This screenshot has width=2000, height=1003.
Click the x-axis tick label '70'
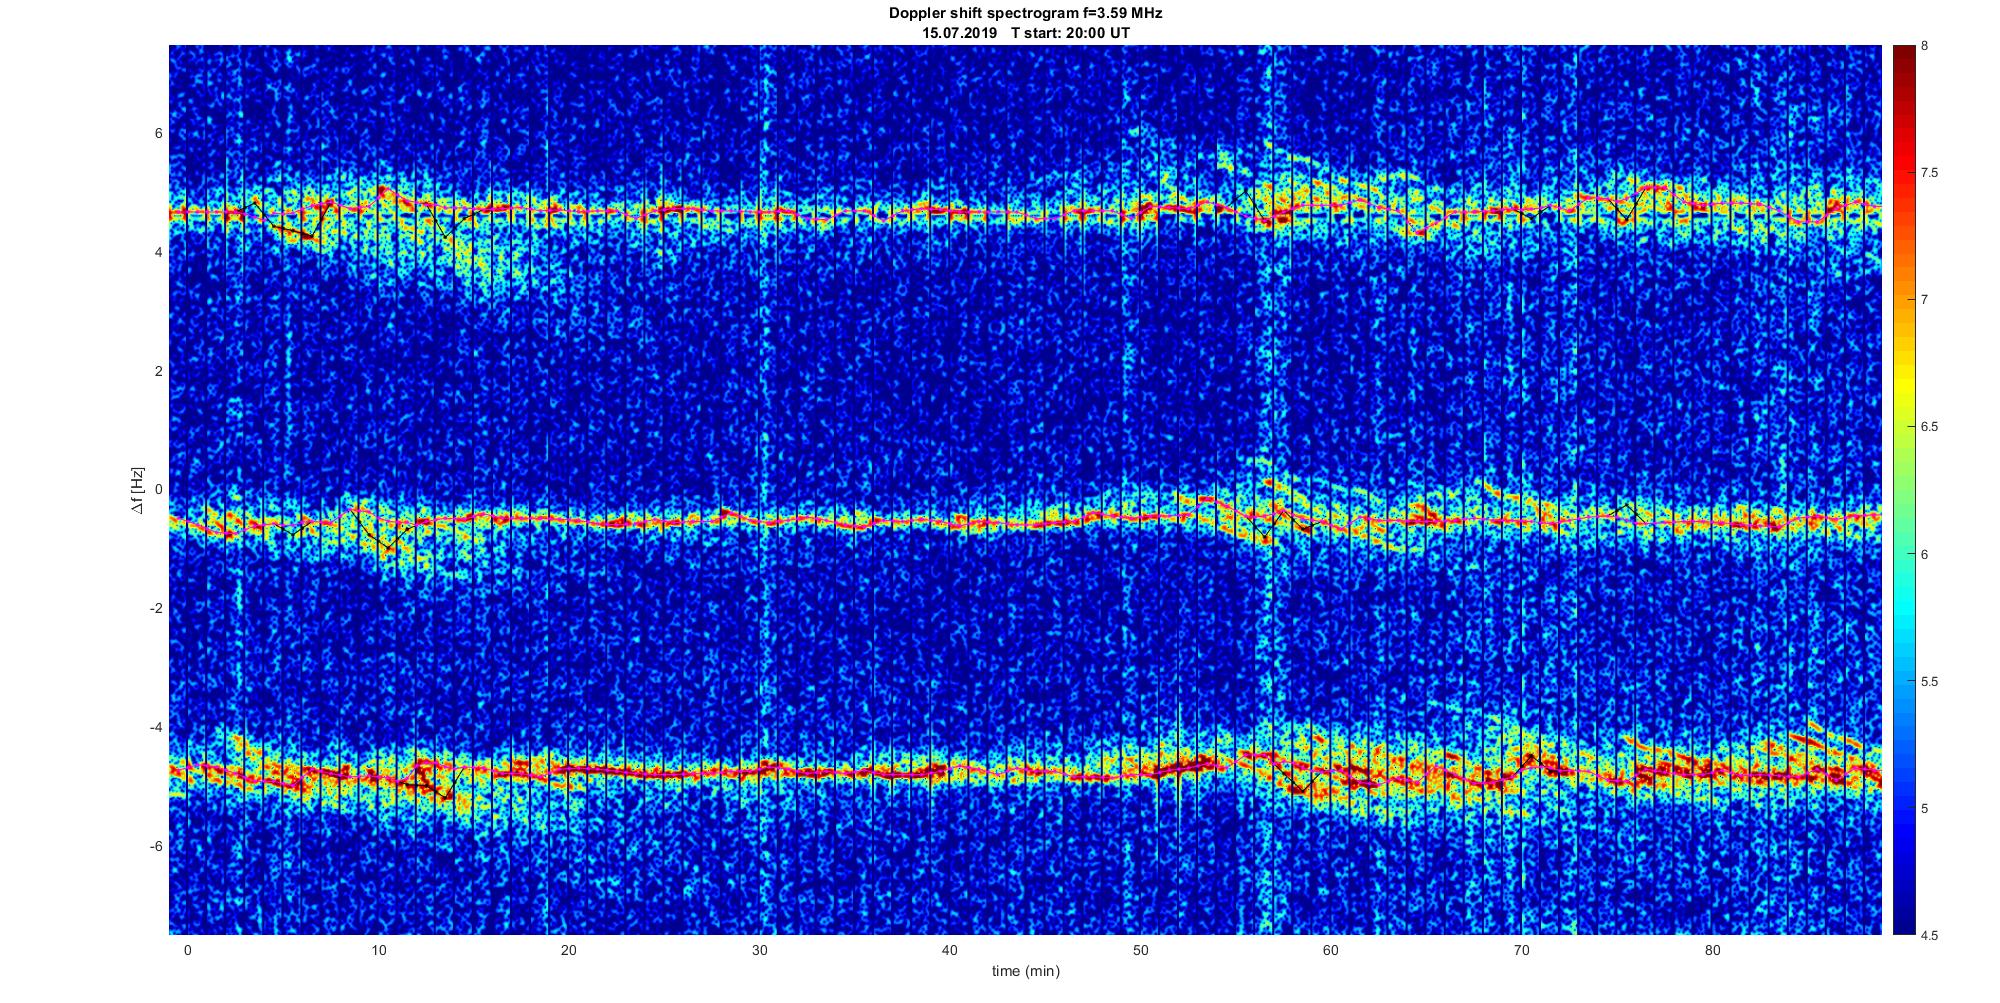pos(1521,951)
